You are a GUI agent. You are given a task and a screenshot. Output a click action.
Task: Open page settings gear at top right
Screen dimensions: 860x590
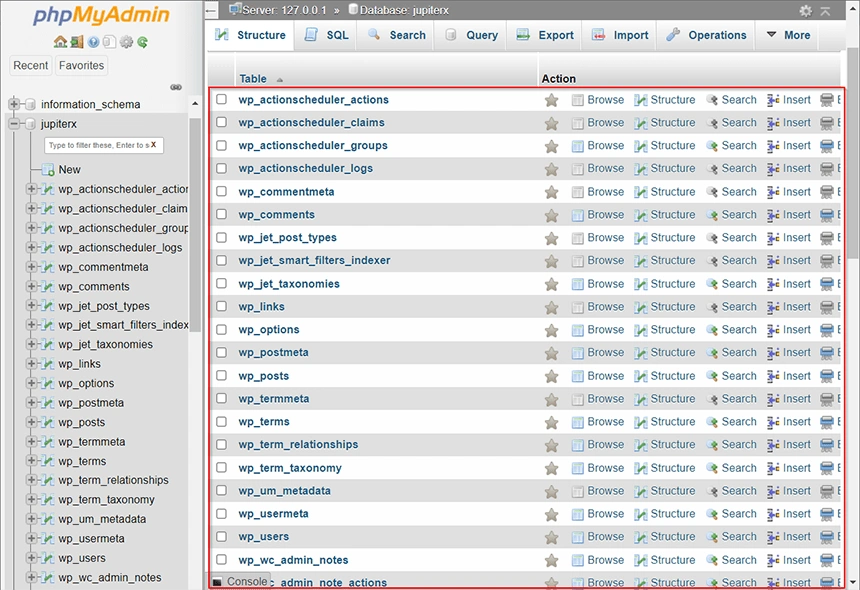(x=806, y=10)
